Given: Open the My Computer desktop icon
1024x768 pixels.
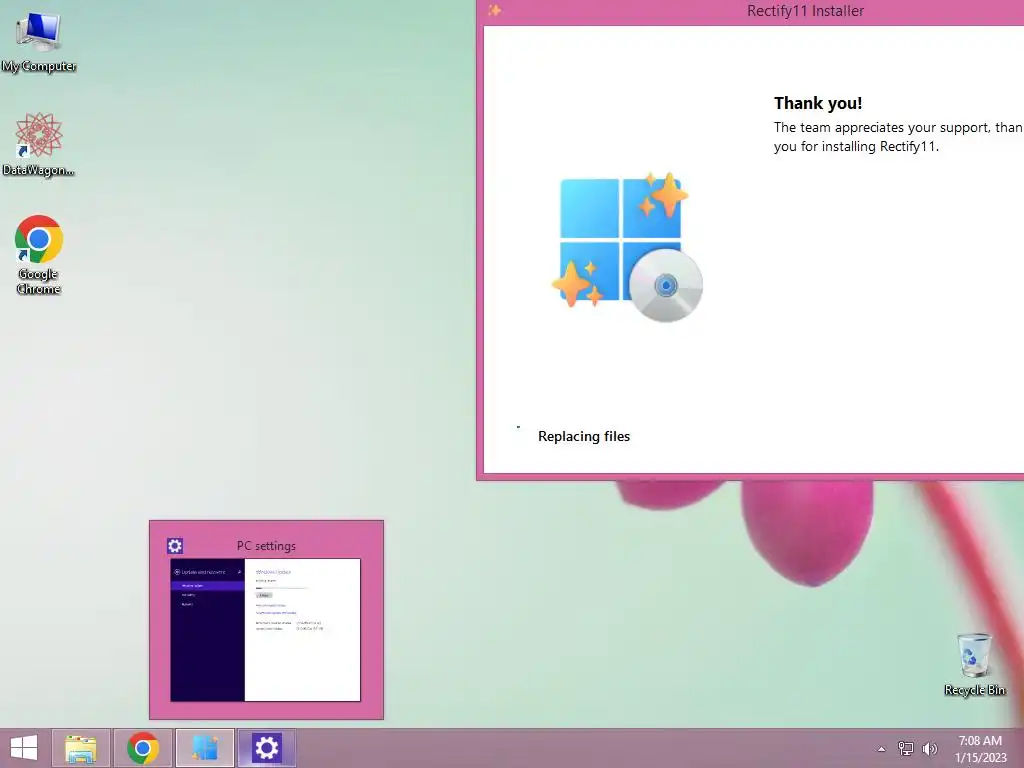Looking at the screenshot, I should point(39,42).
